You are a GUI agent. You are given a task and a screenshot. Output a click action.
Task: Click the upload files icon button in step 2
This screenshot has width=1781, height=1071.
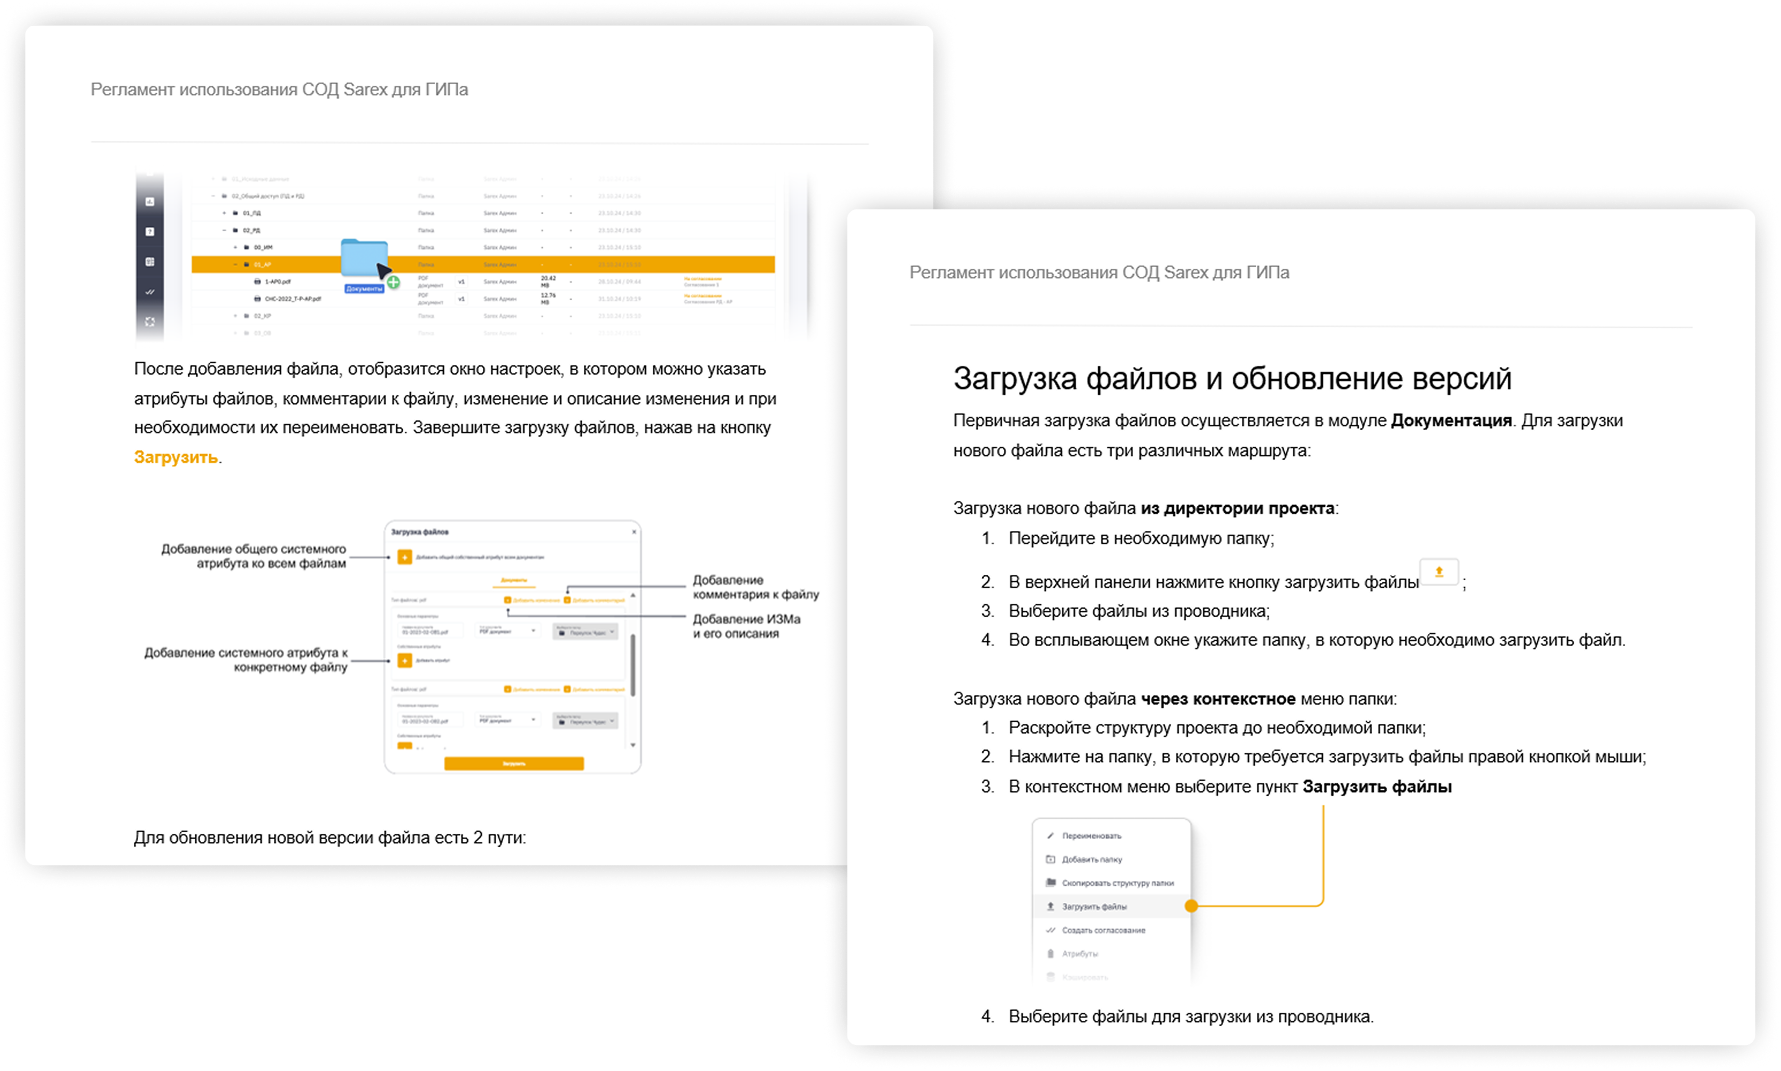coord(1439,572)
